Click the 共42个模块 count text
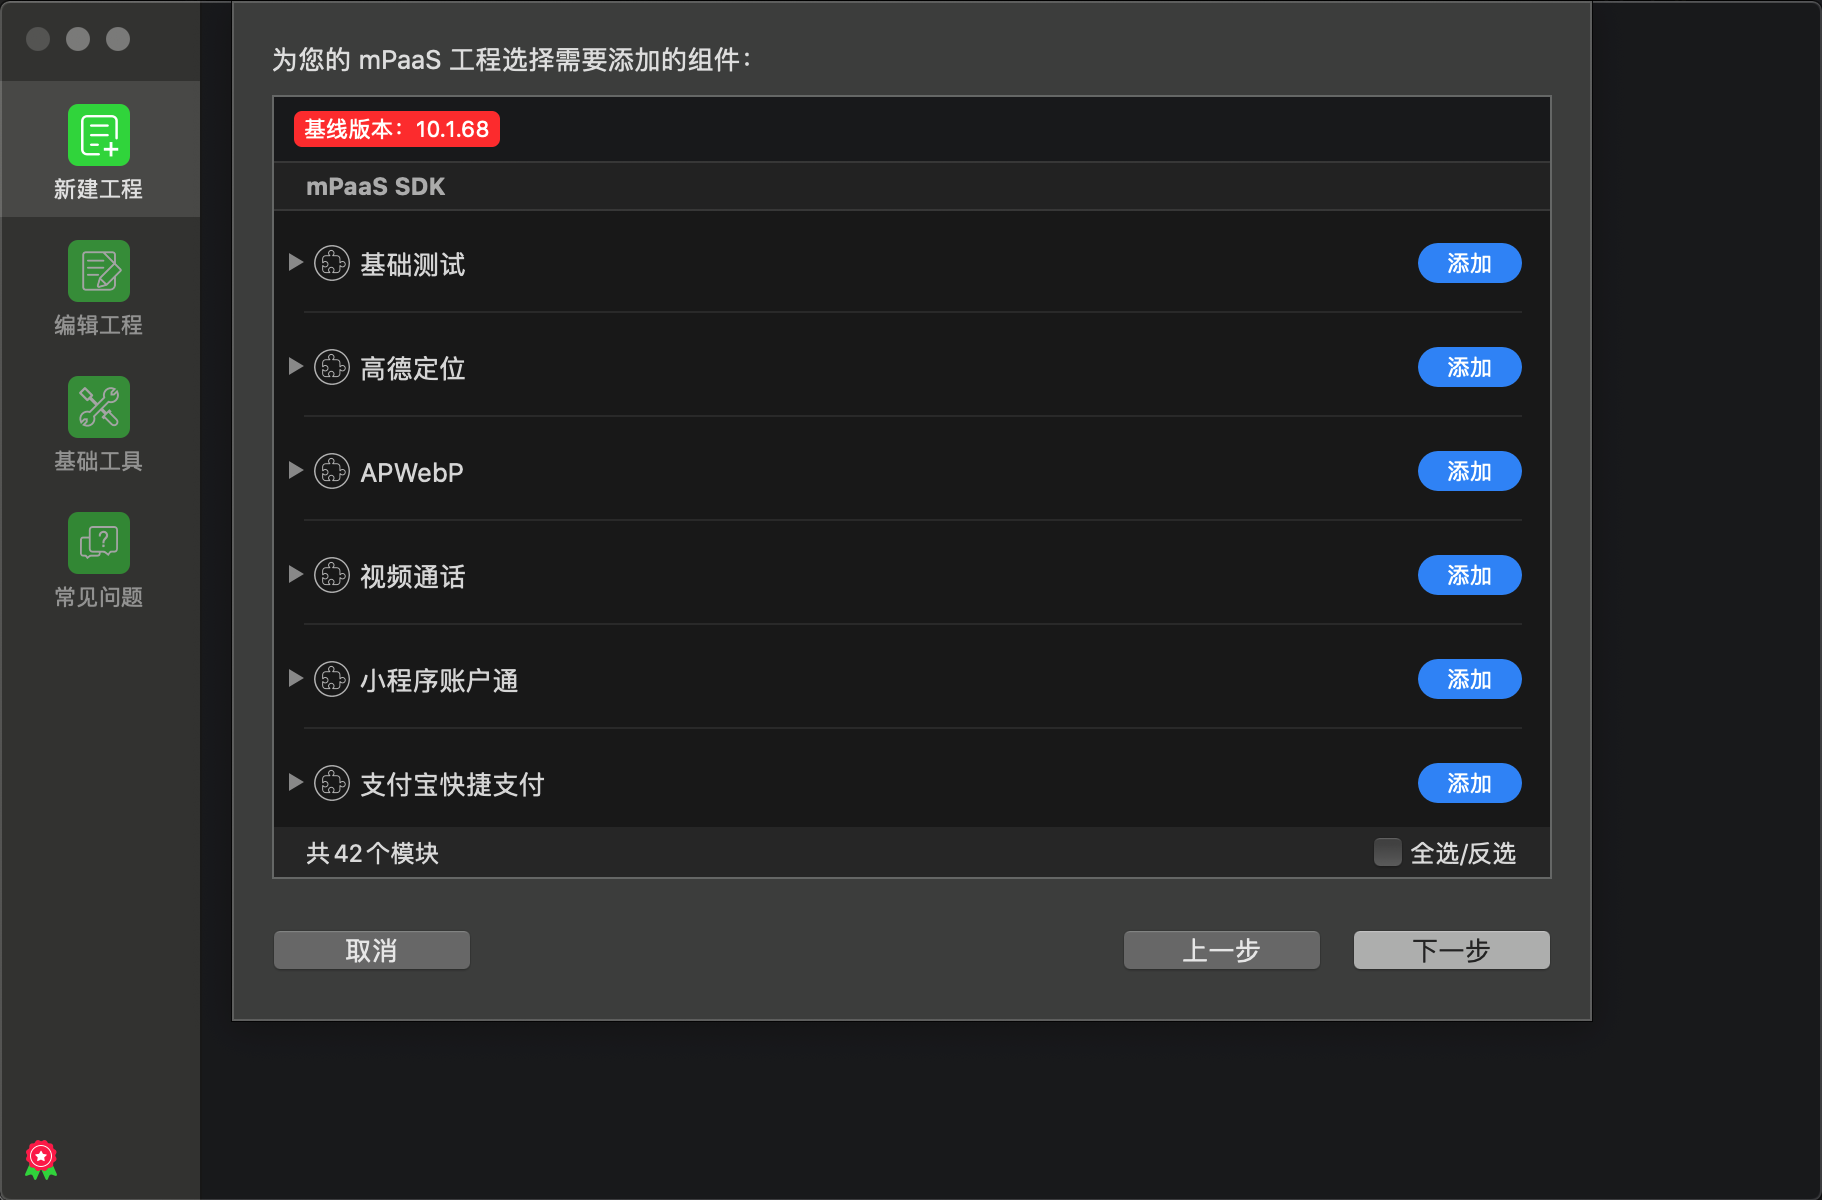This screenshot has height=1200, width=1822. [372, 853]
